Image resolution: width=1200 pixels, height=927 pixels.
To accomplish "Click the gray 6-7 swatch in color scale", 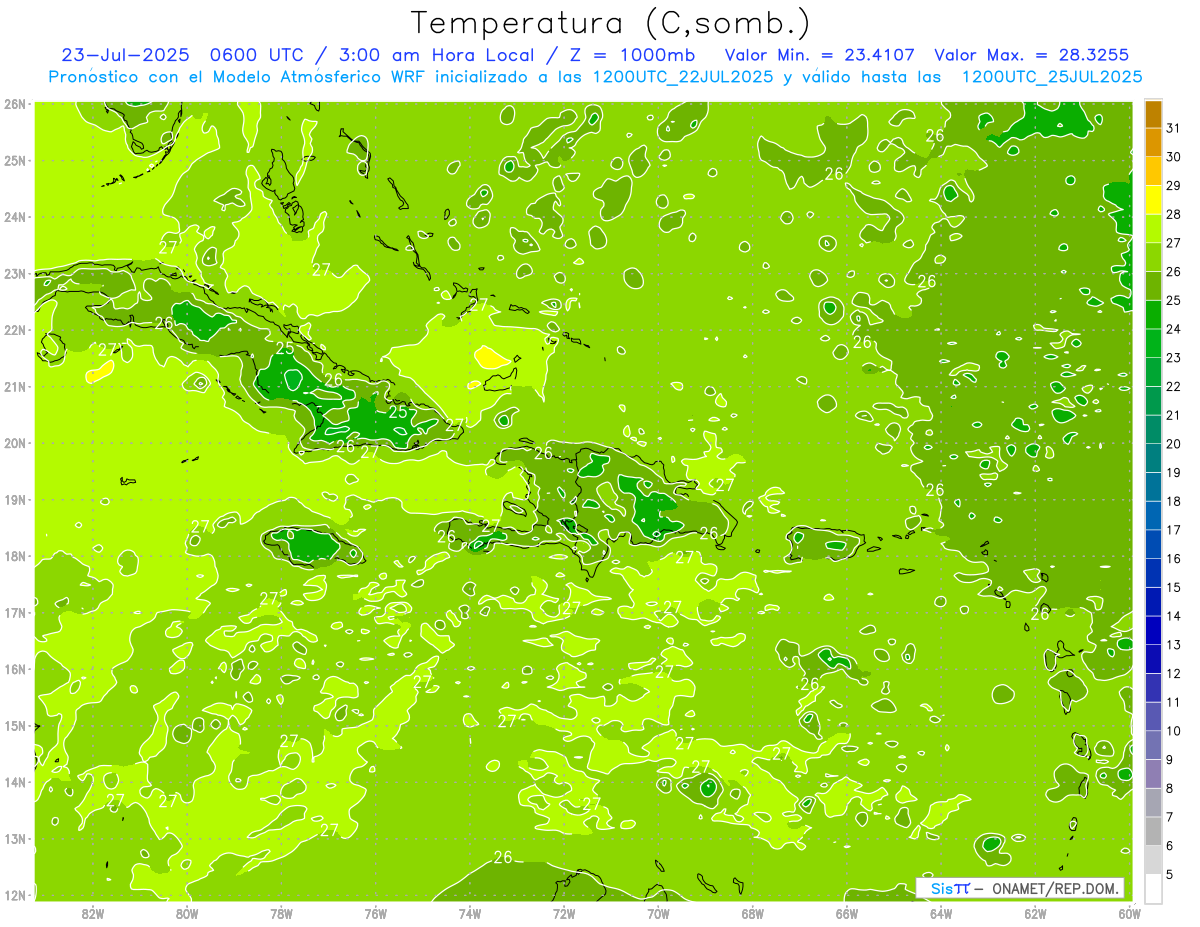I will (1153, 830).
